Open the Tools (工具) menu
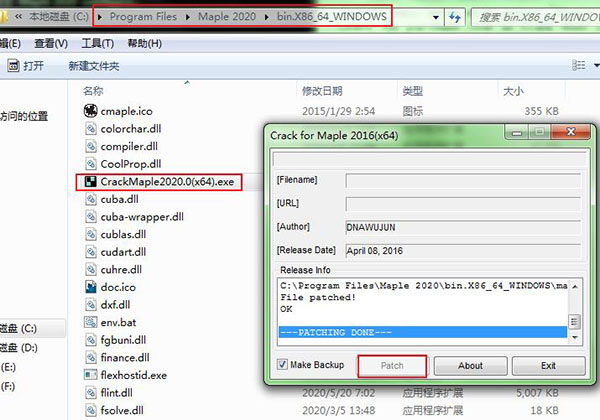600x420 pixels. coord(98,44)
